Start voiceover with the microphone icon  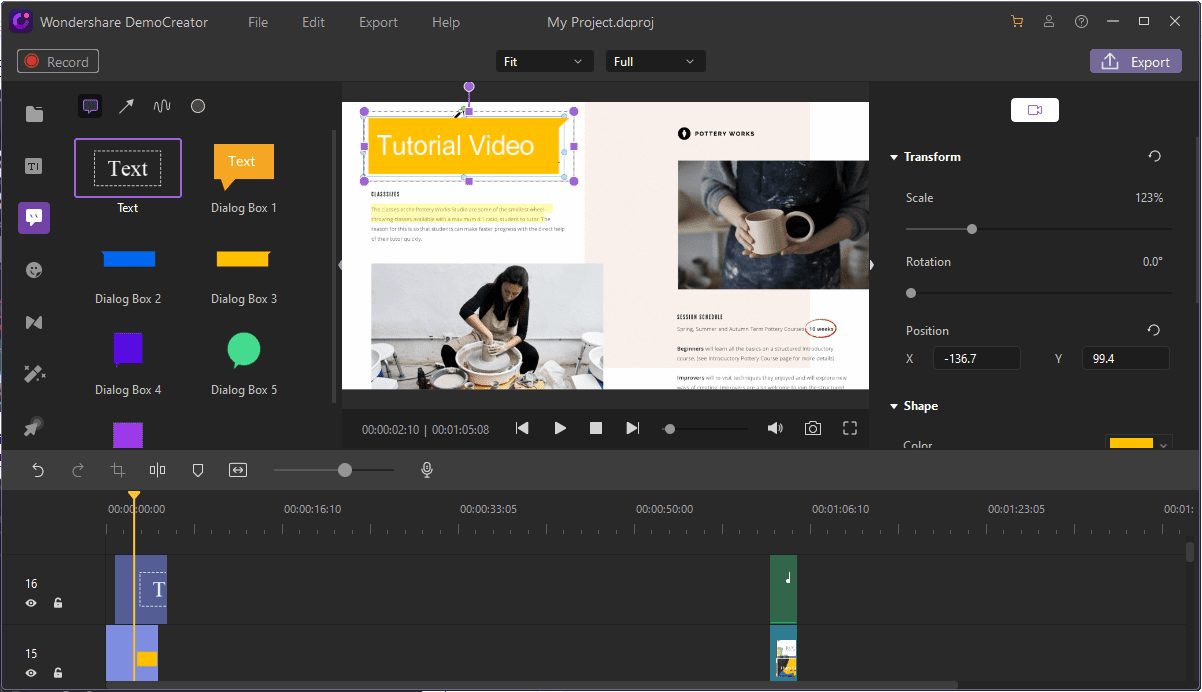click(x=427, y=470)
